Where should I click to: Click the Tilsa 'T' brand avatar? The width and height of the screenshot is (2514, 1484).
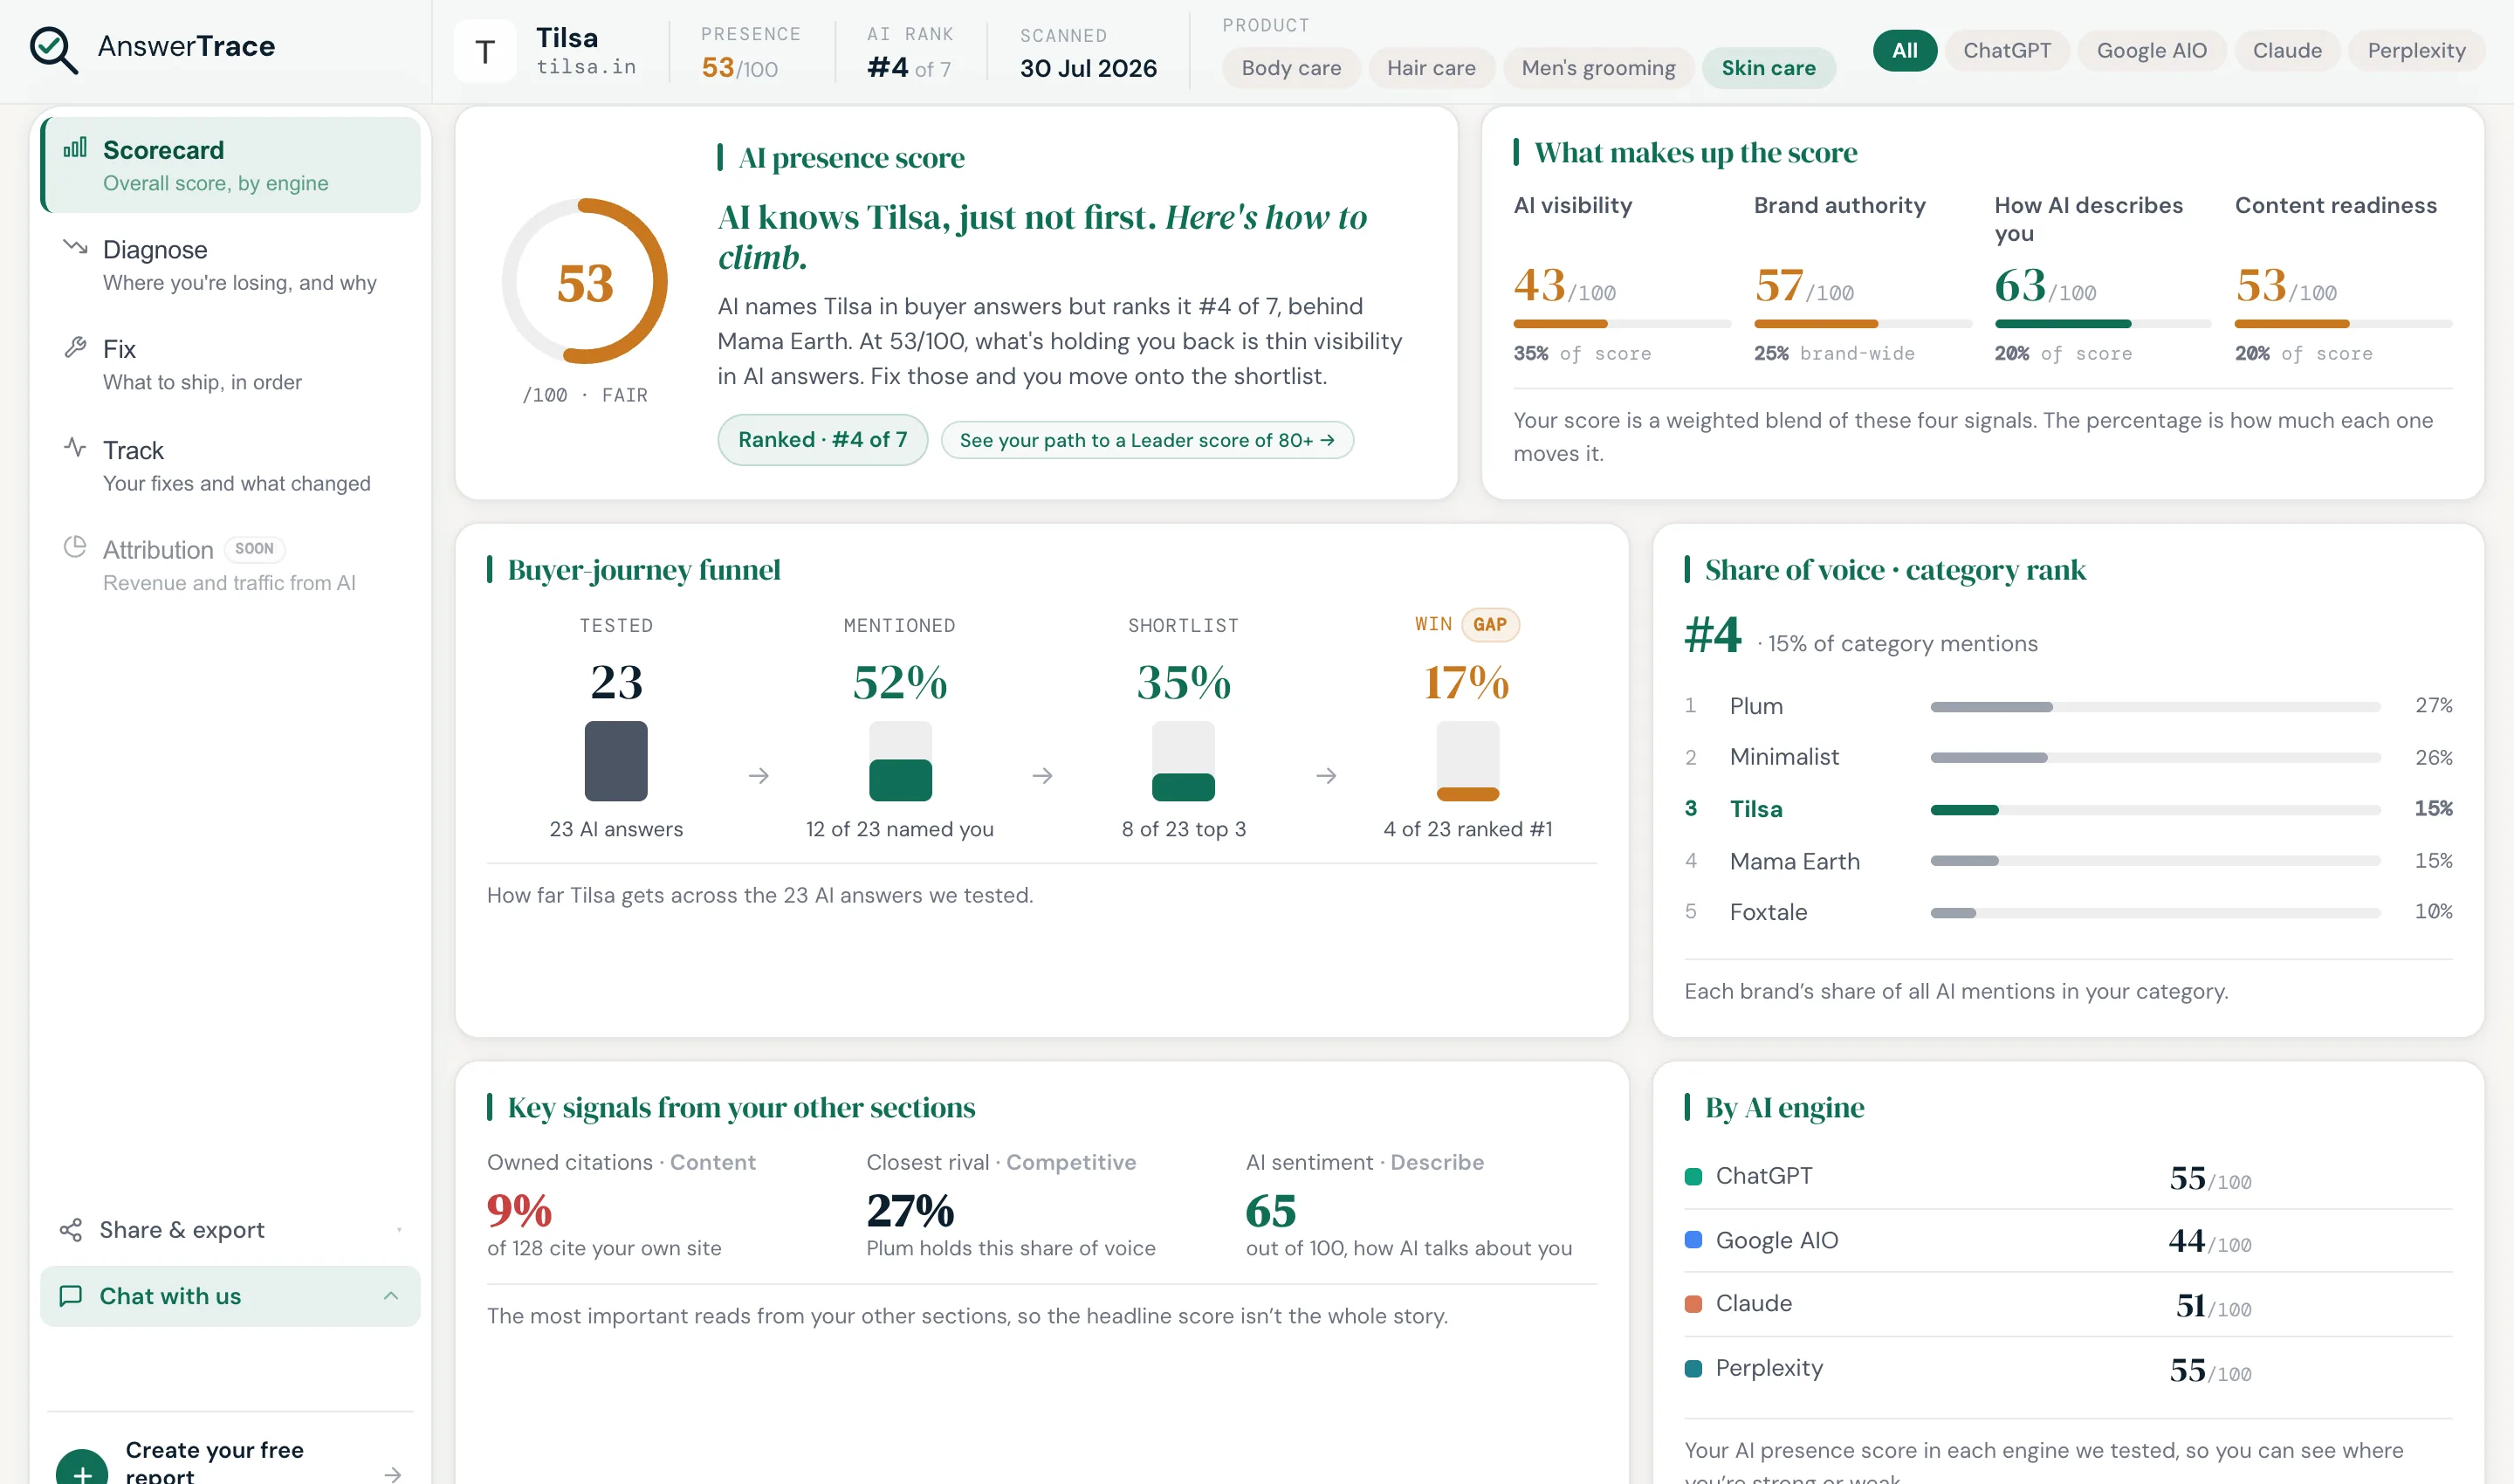point(485,51)
